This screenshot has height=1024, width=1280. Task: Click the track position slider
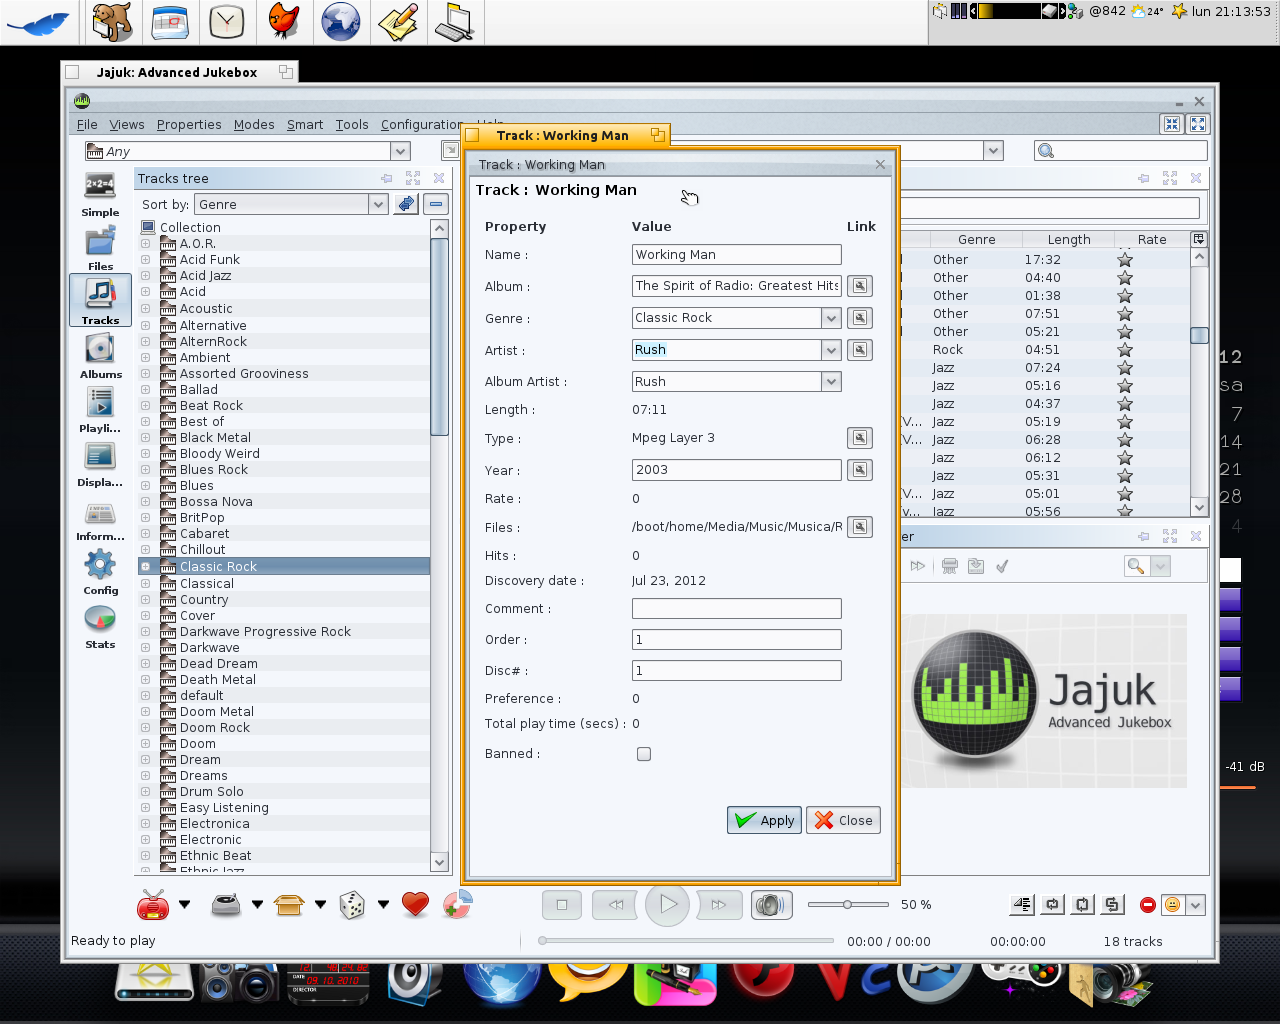point(685,941)
